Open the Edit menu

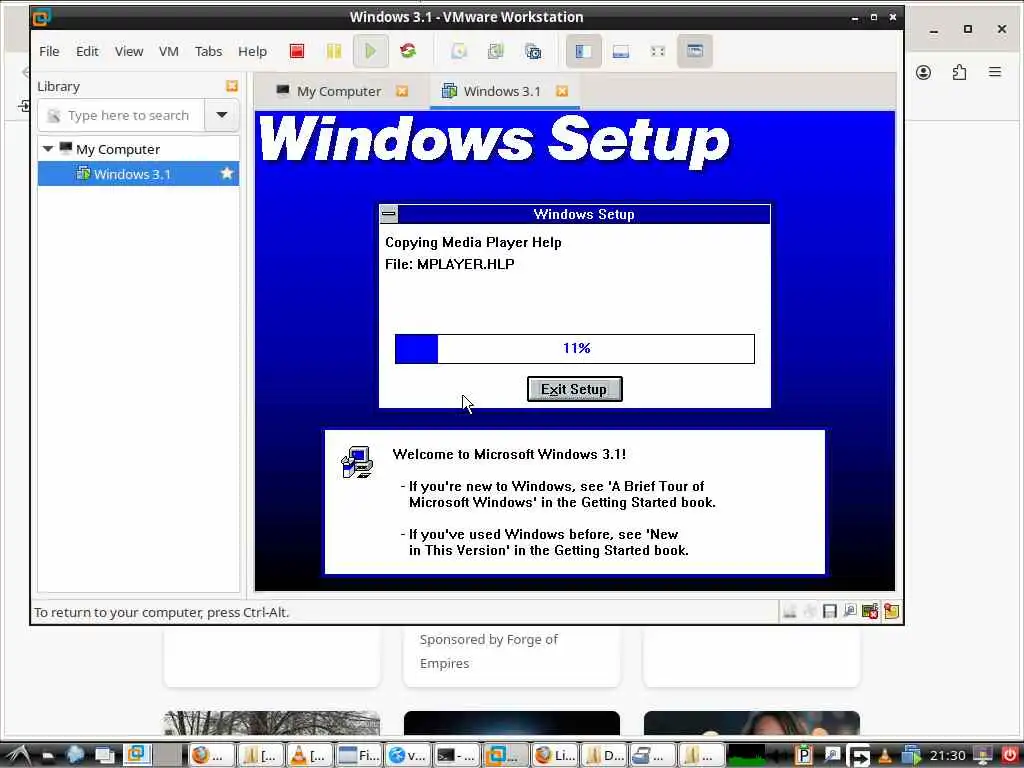87,51
